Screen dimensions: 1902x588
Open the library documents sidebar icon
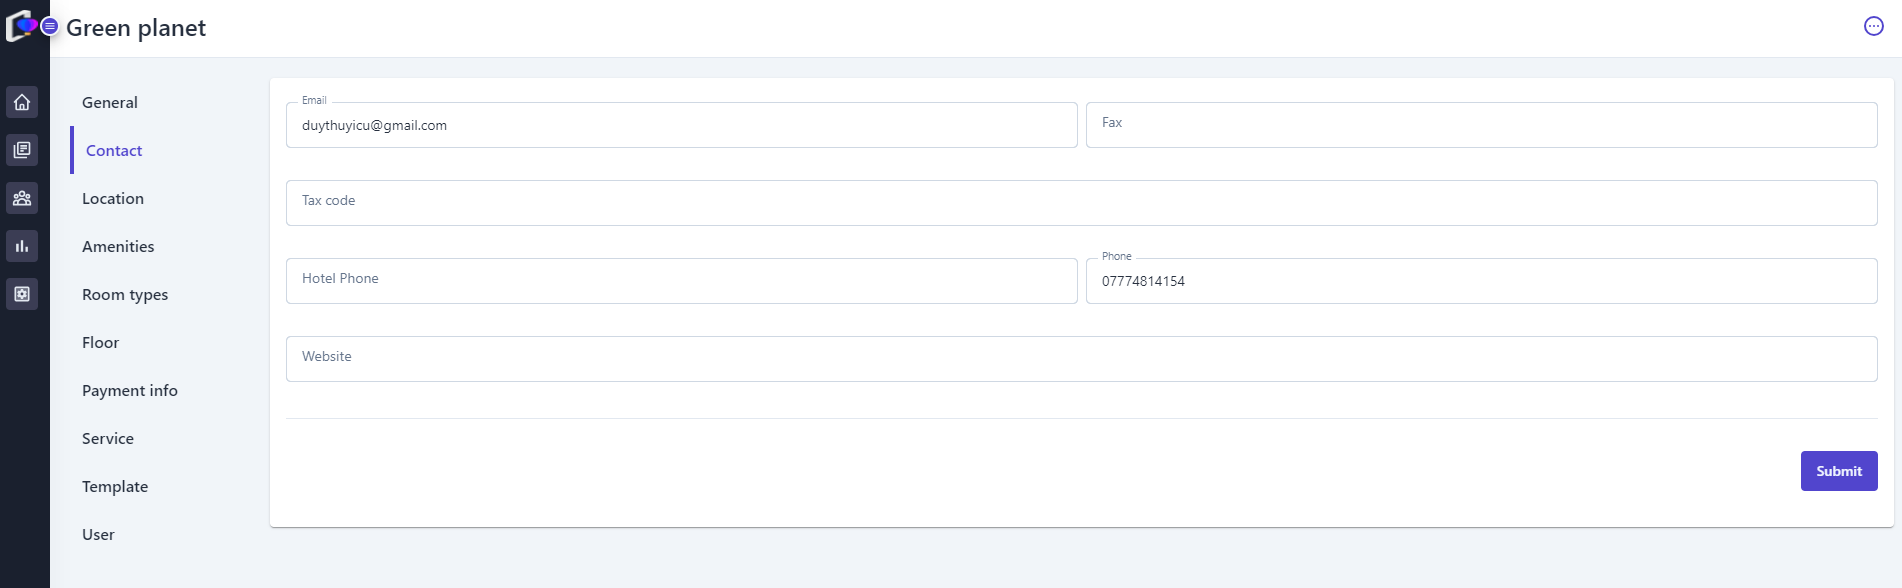22,150
